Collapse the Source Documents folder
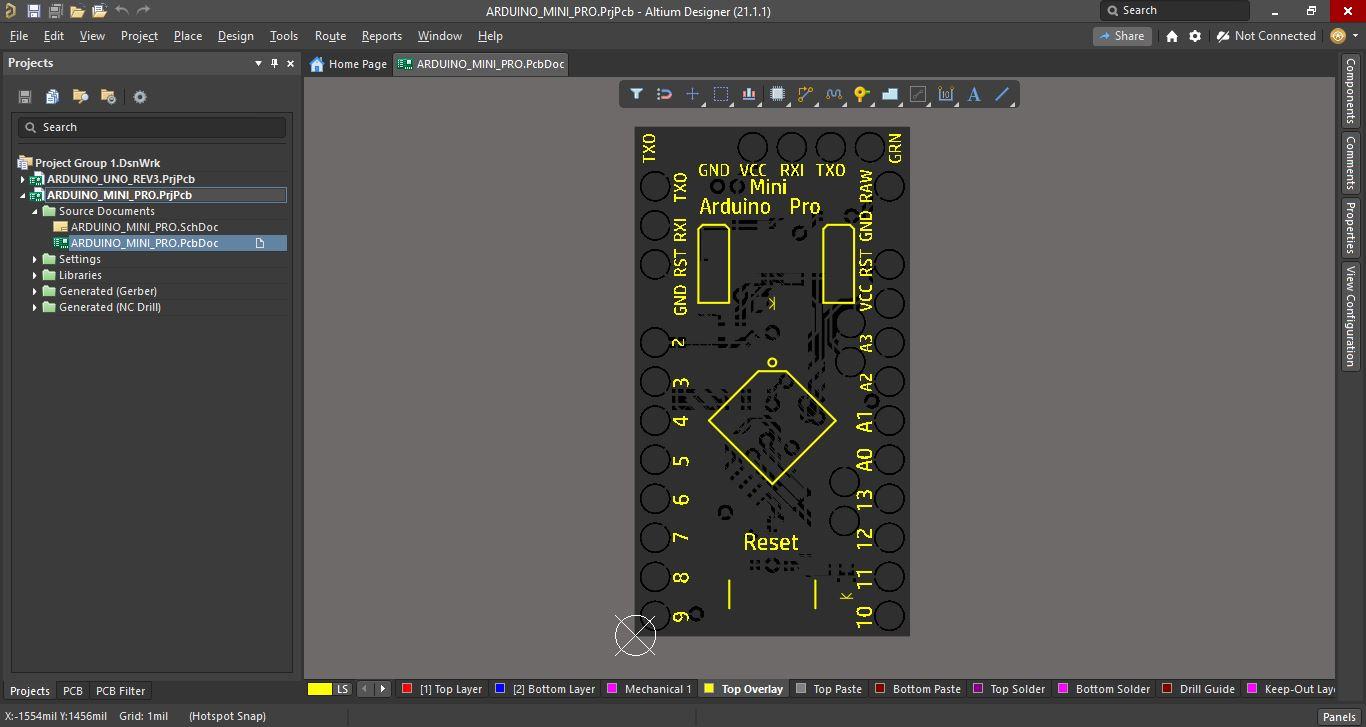This screenshot has height=727, width=1366. point(35,211)
